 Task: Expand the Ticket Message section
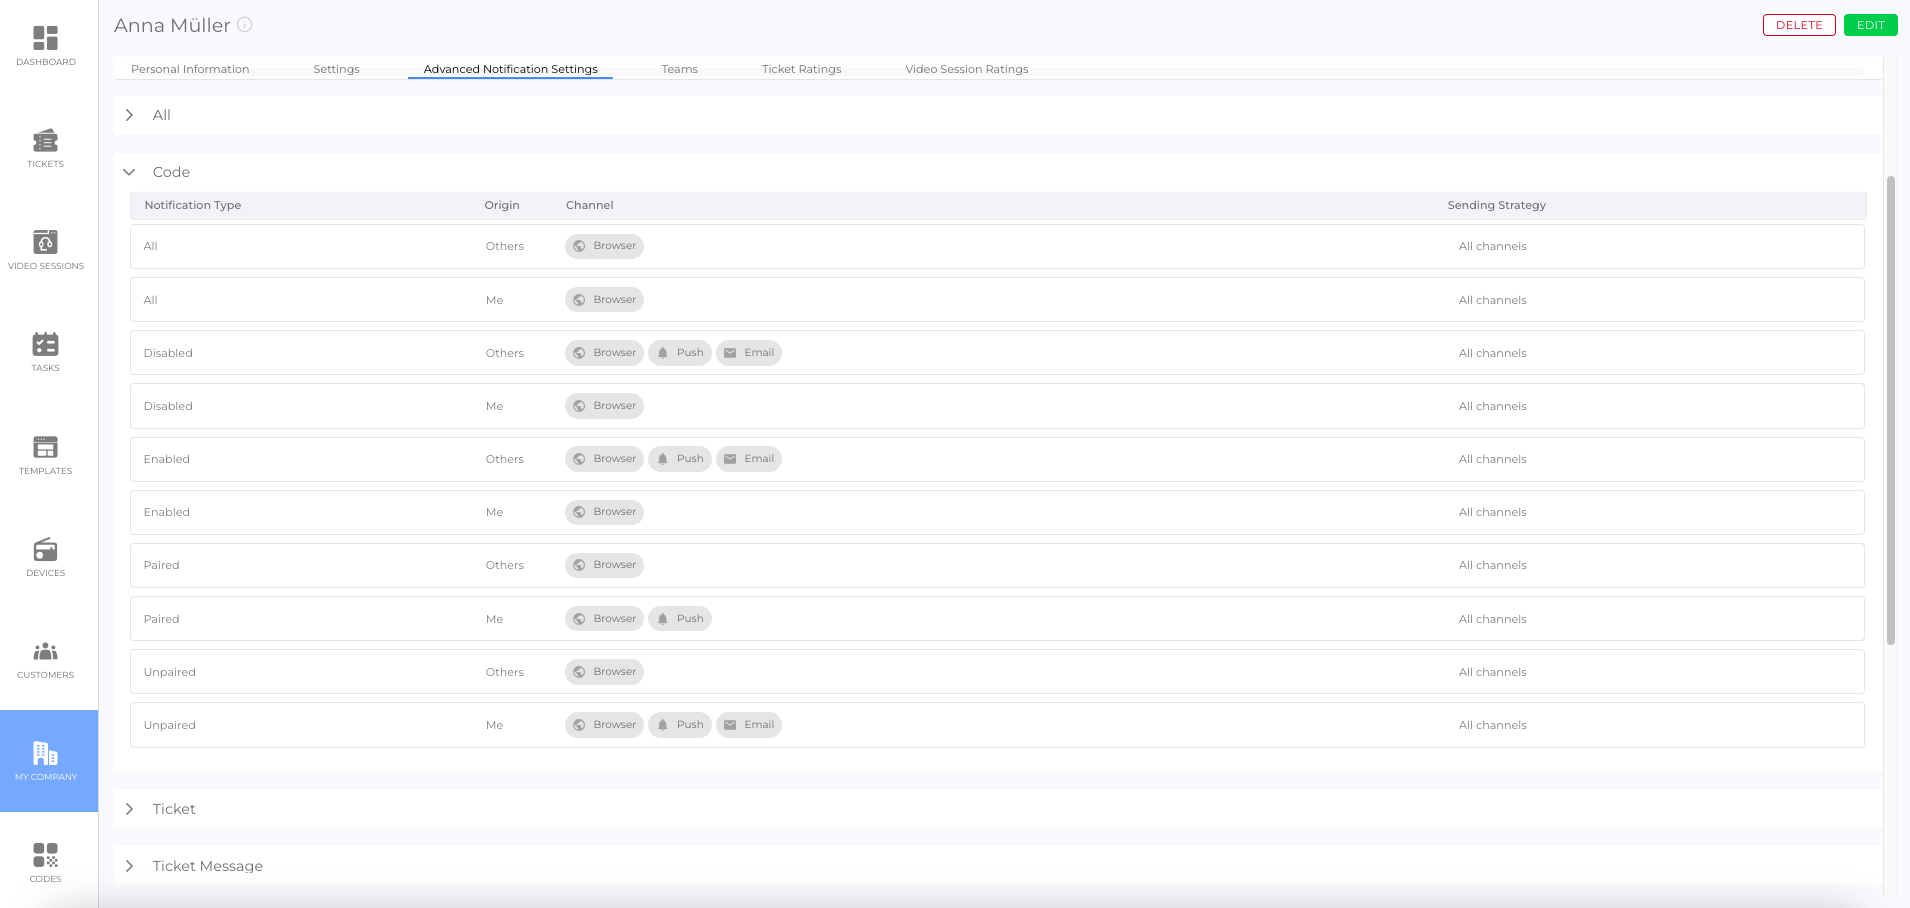tap(129, 866)
